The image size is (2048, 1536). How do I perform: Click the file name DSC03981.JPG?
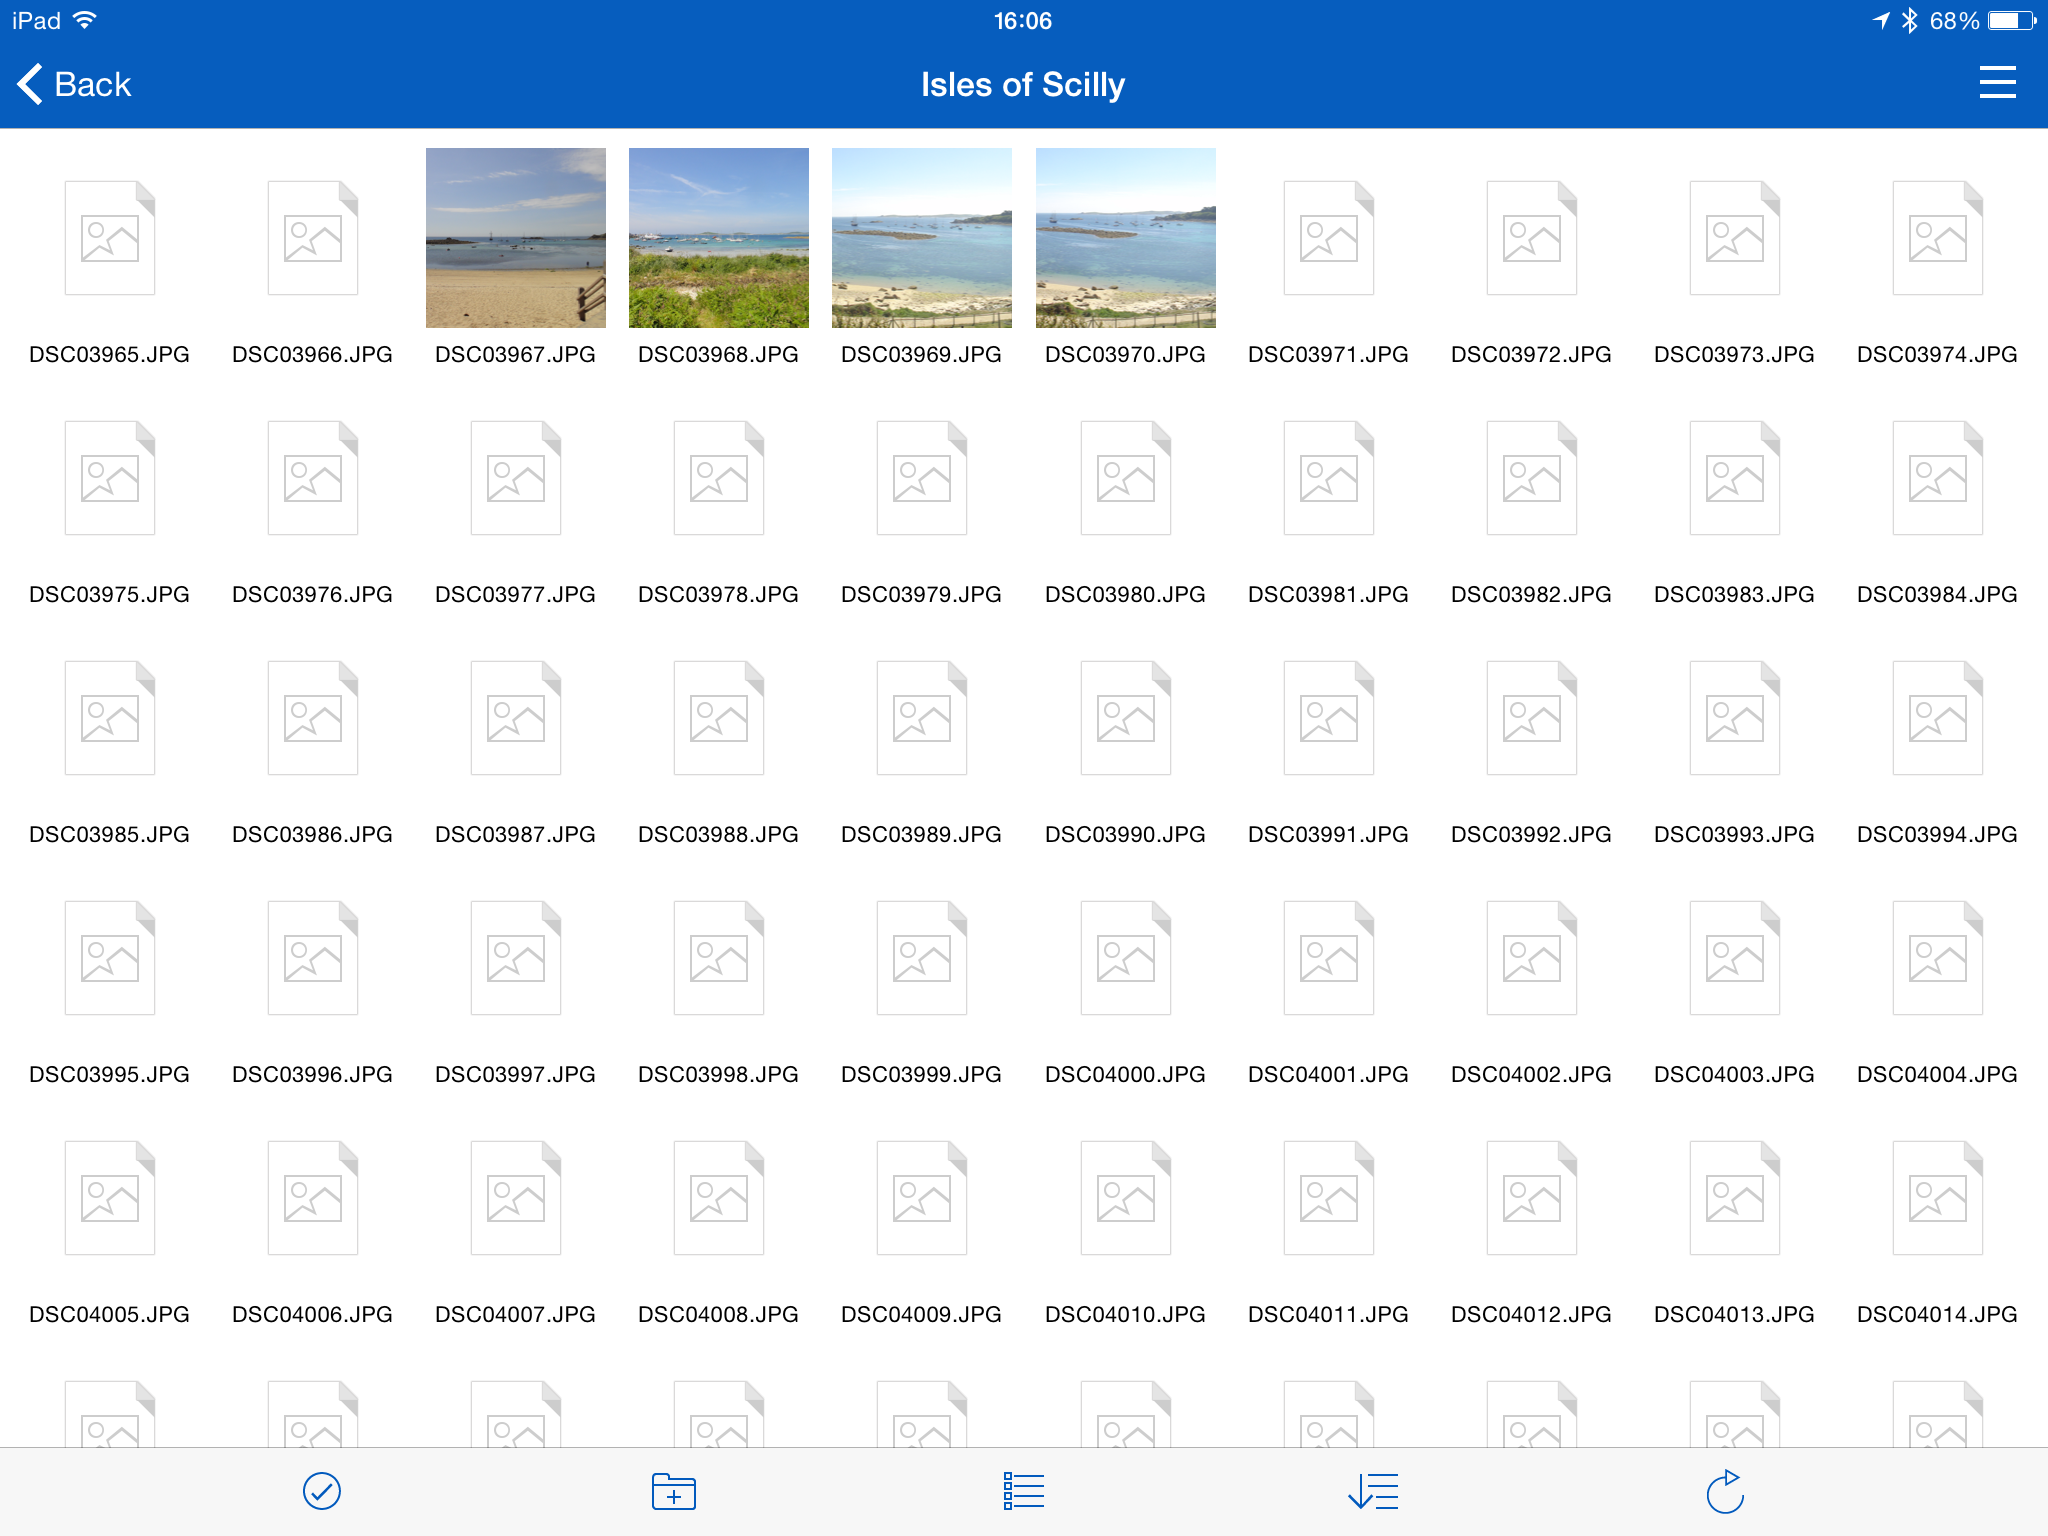coord(1329,594)
